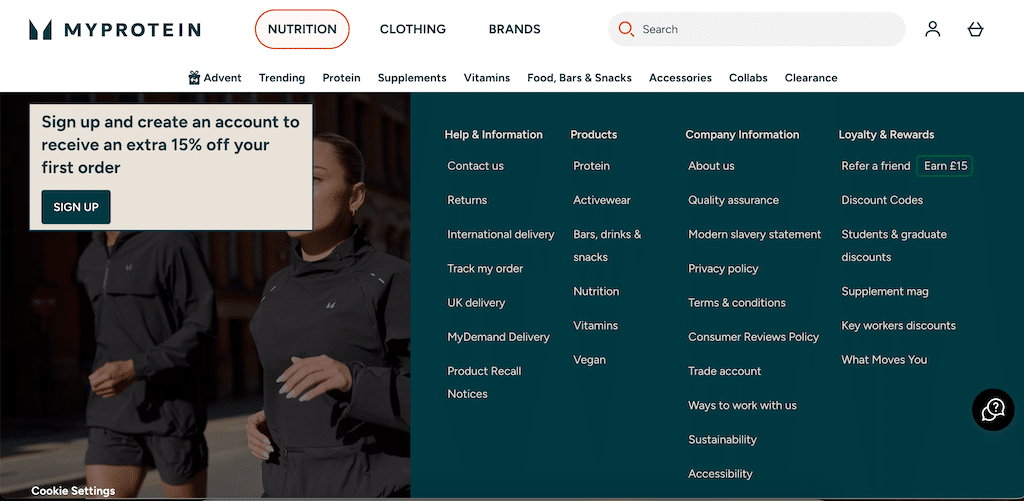Open the live chat help bubble

pyautogui.click(x=993, y=410)
